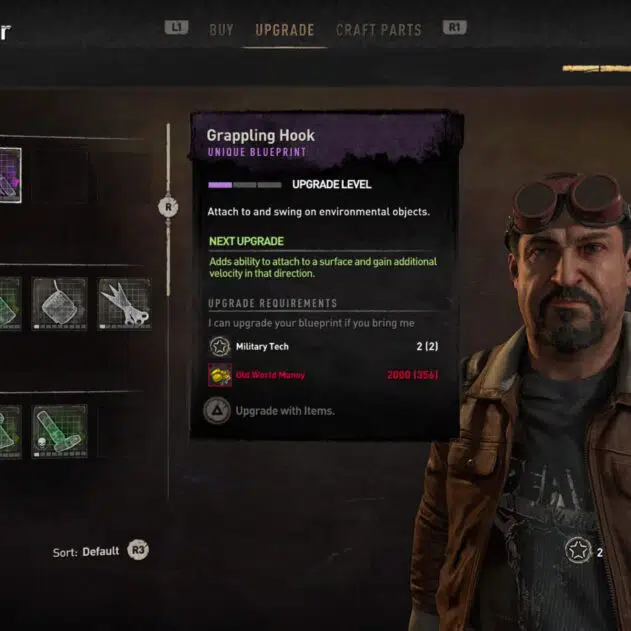Click the Military Tech star icon
This screenshot has width=631, height=631.
(x=220, y=346)
